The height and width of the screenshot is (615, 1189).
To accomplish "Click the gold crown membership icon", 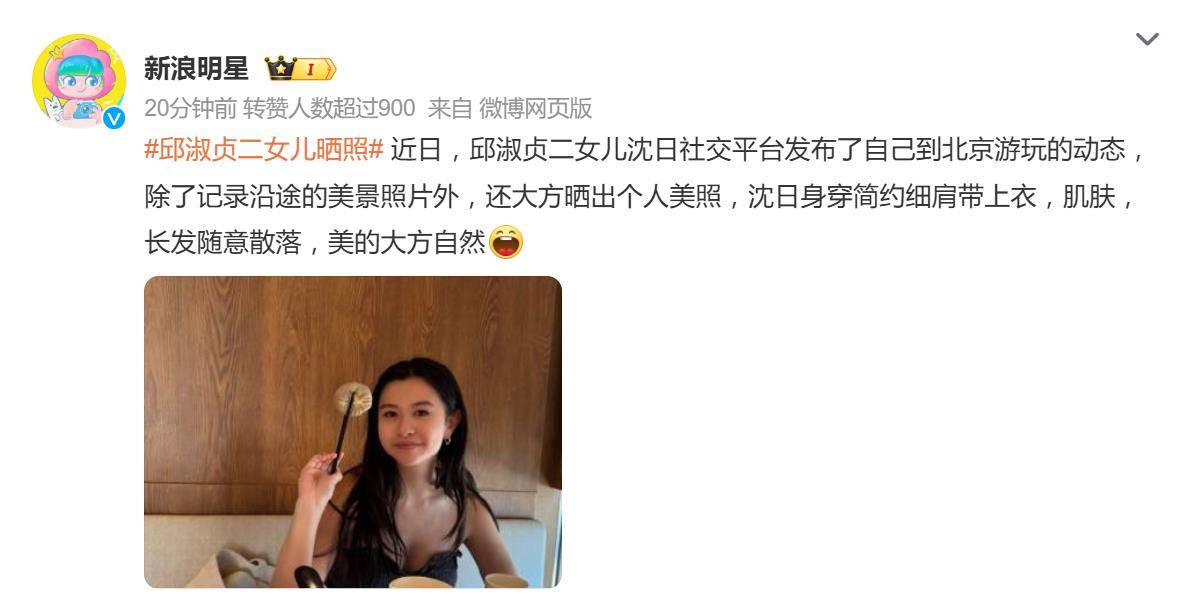I will (279, 69).
